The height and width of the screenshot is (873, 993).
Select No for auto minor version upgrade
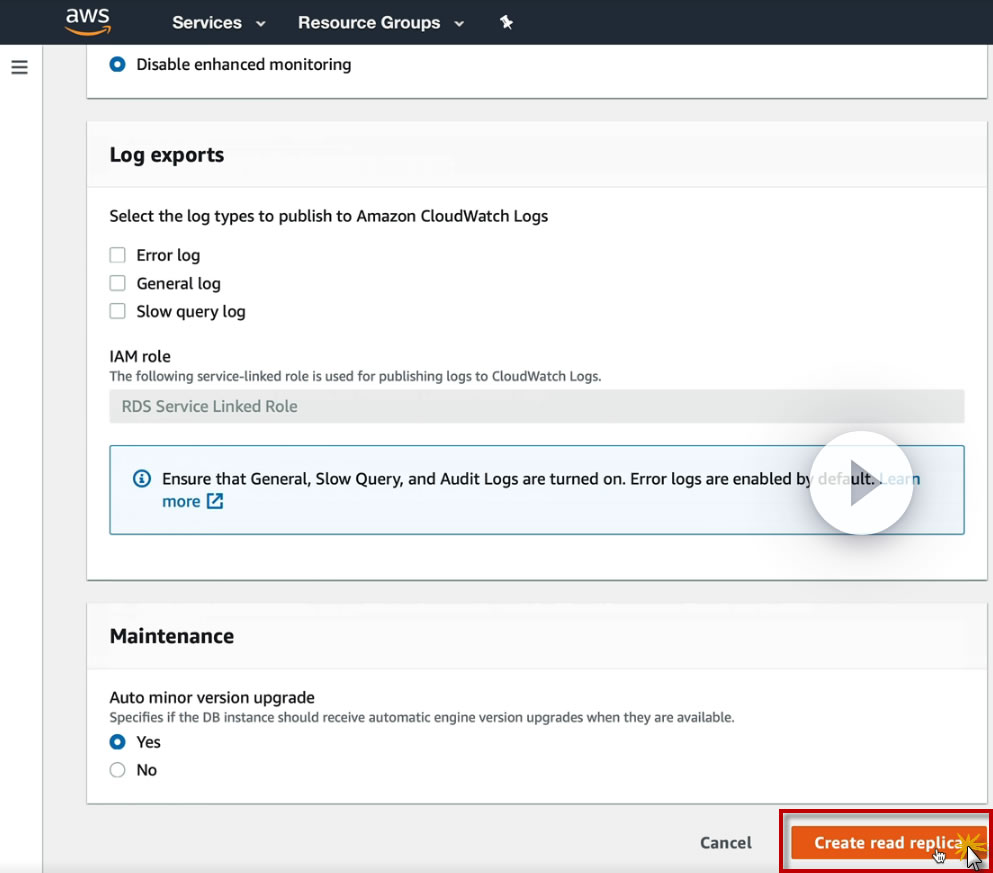(118, 770)
